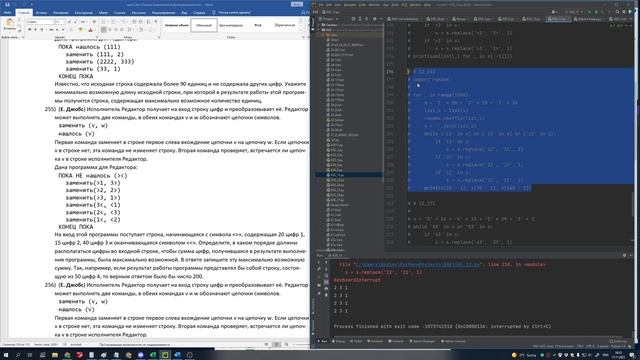Open the run configuration dropdown in PyCharm
Screen dimensions: 640x360
pos(574,12)
